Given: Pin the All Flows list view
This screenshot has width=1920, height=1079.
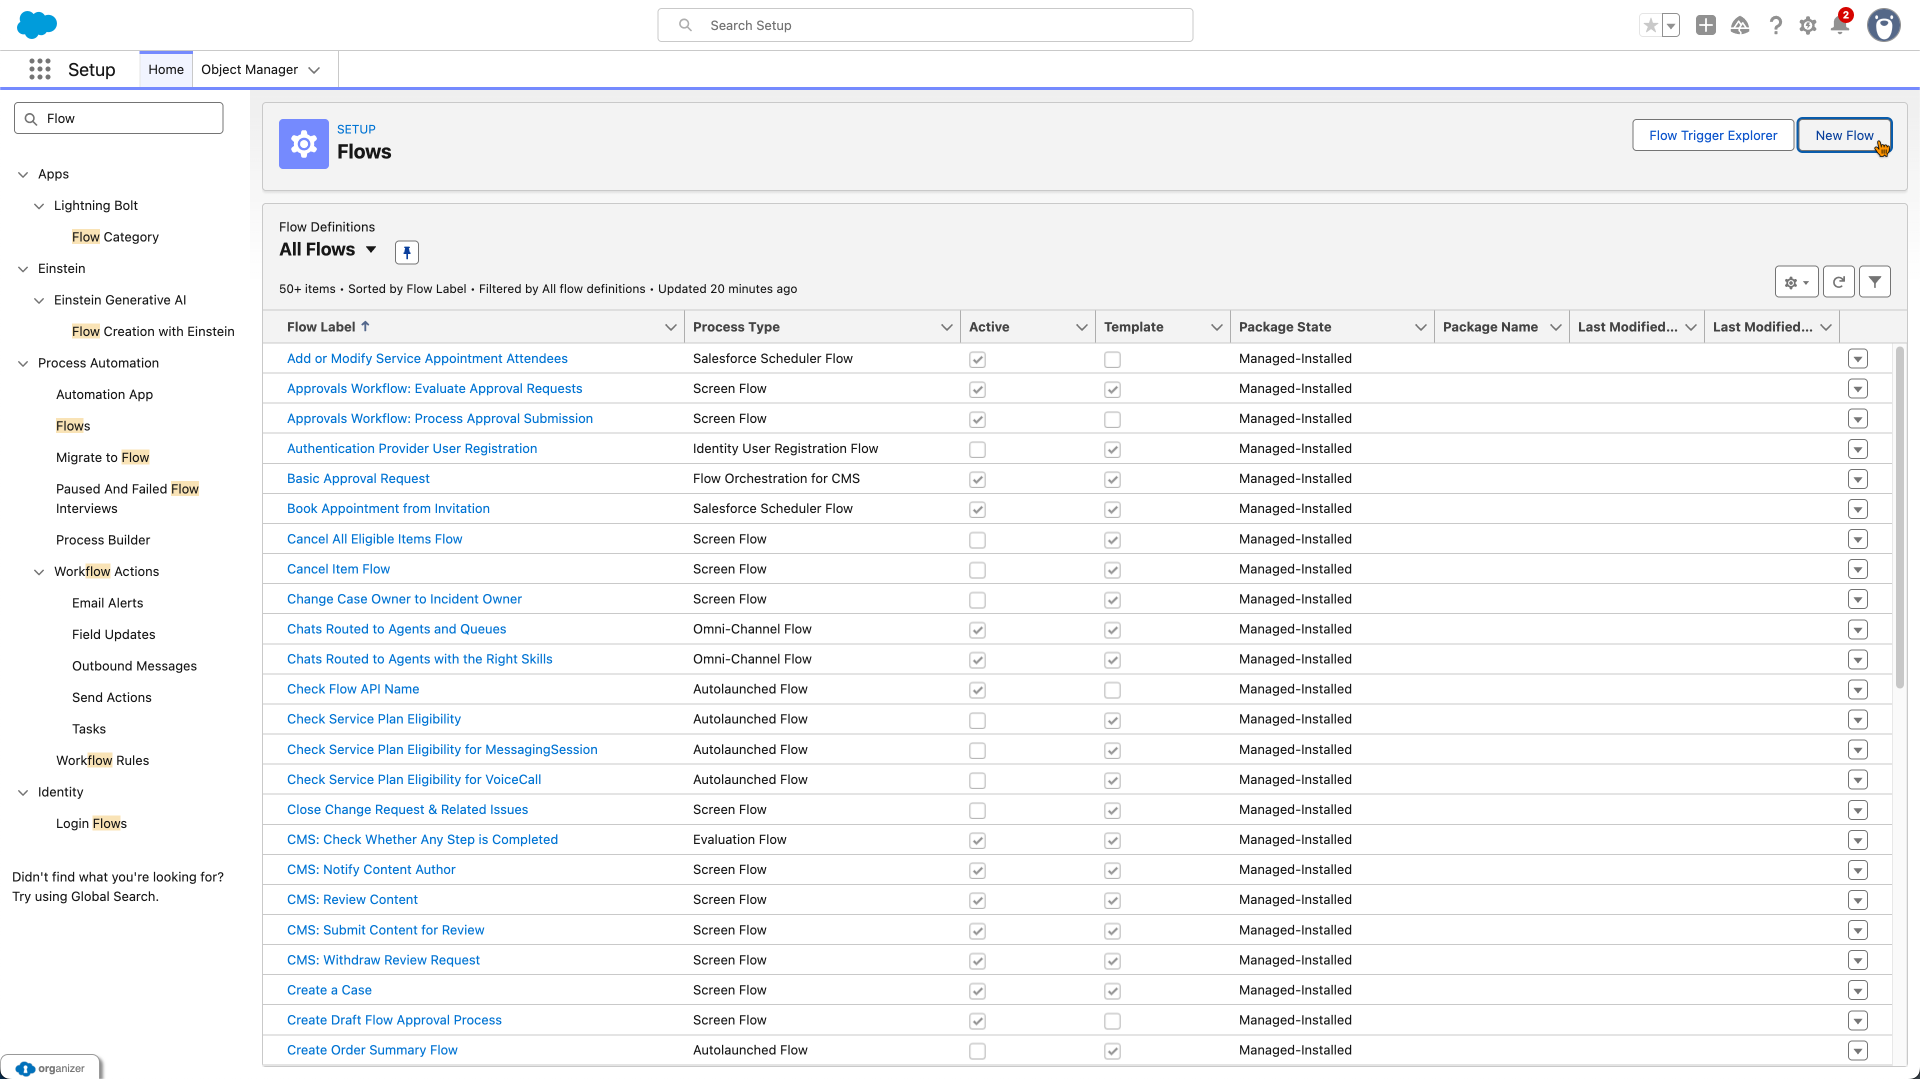Looking at the screenshot, I should pyautogui.click(x=406, y=252).
